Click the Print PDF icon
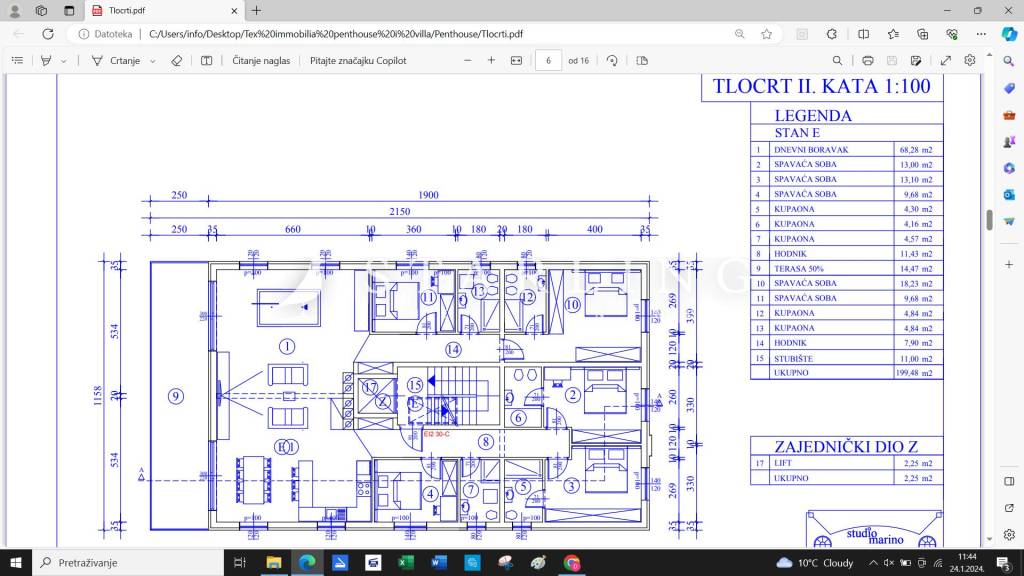Viewport: 1024px width, 576px height. [867, 60]
